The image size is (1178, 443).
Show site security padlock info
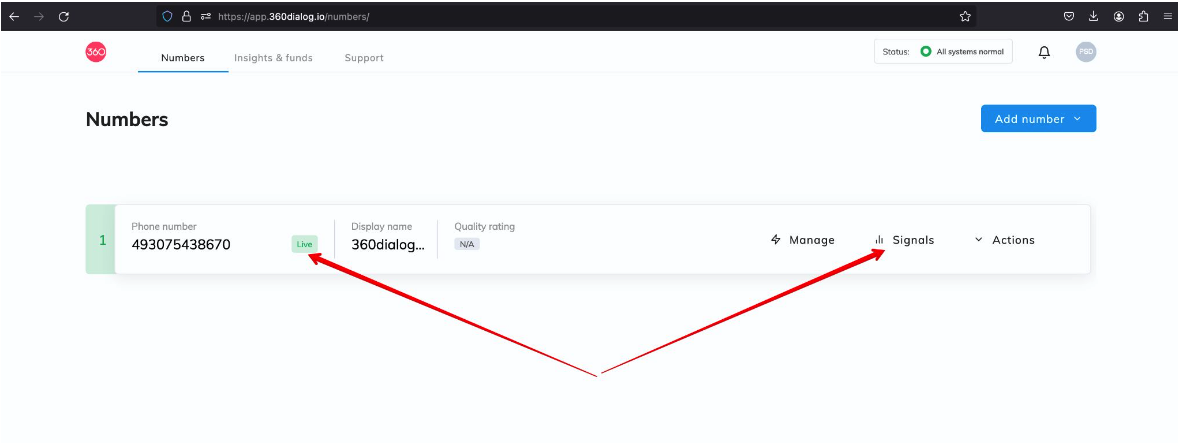coord(186,17)
